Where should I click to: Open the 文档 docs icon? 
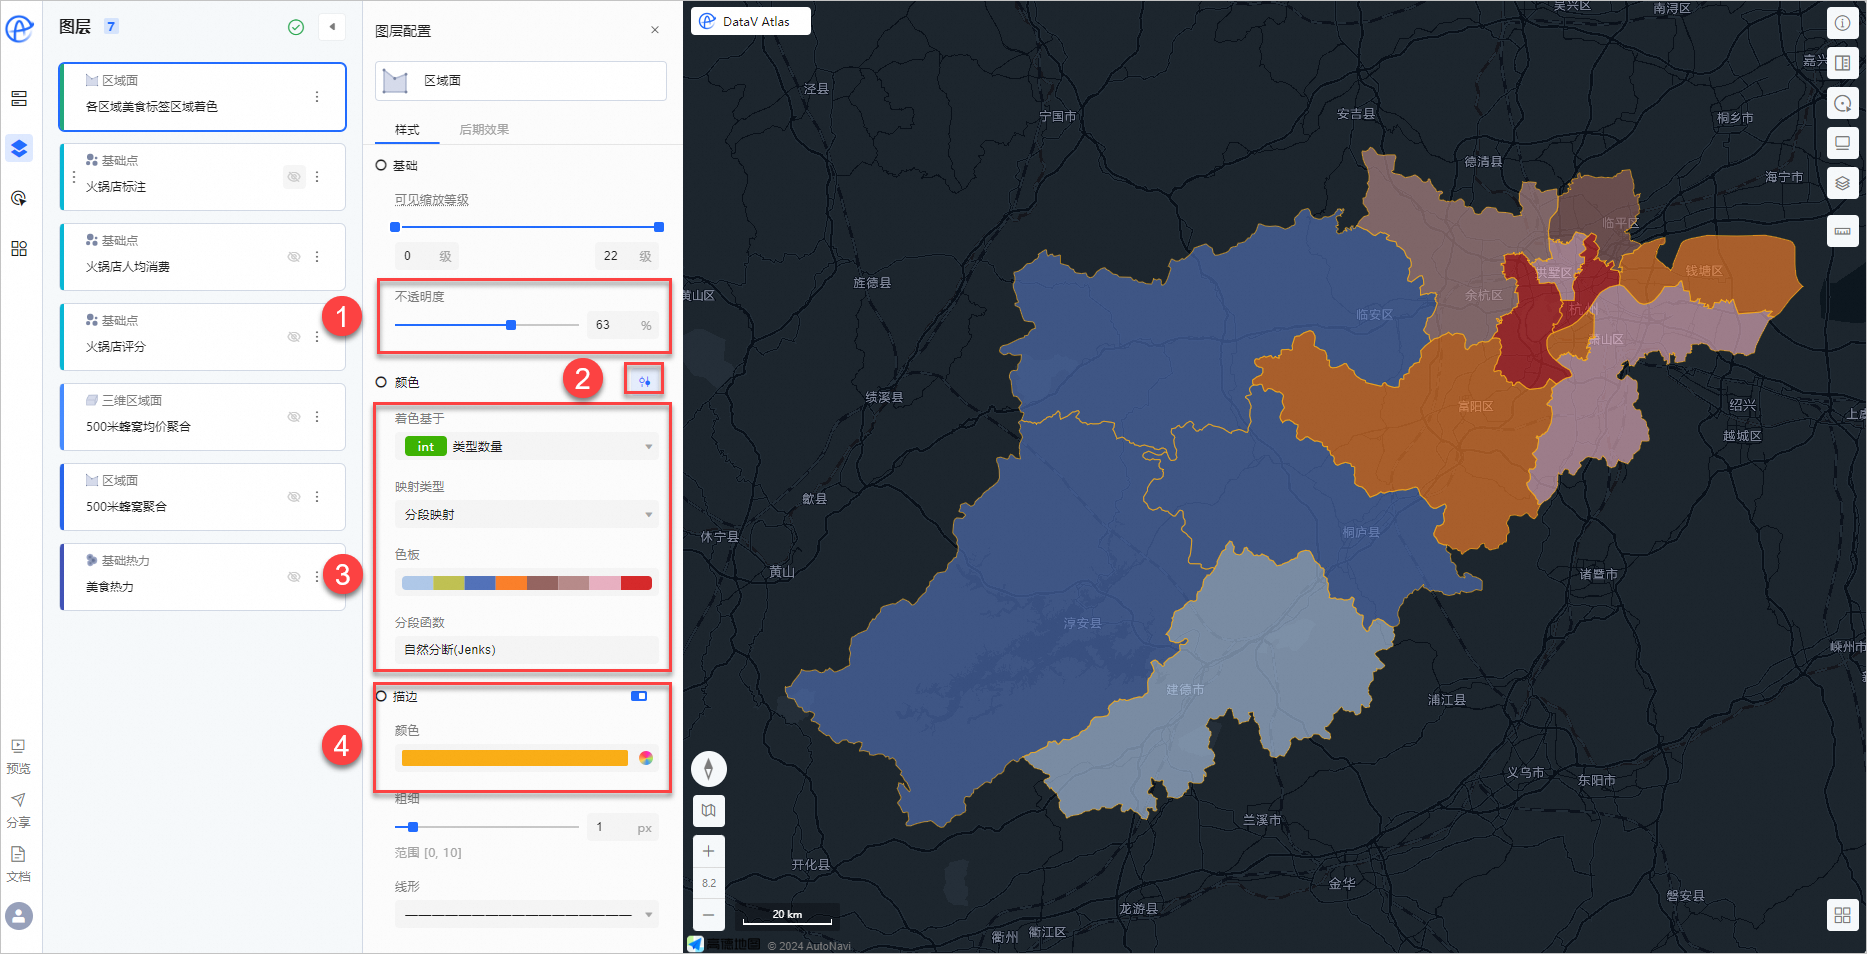point(18,854)
